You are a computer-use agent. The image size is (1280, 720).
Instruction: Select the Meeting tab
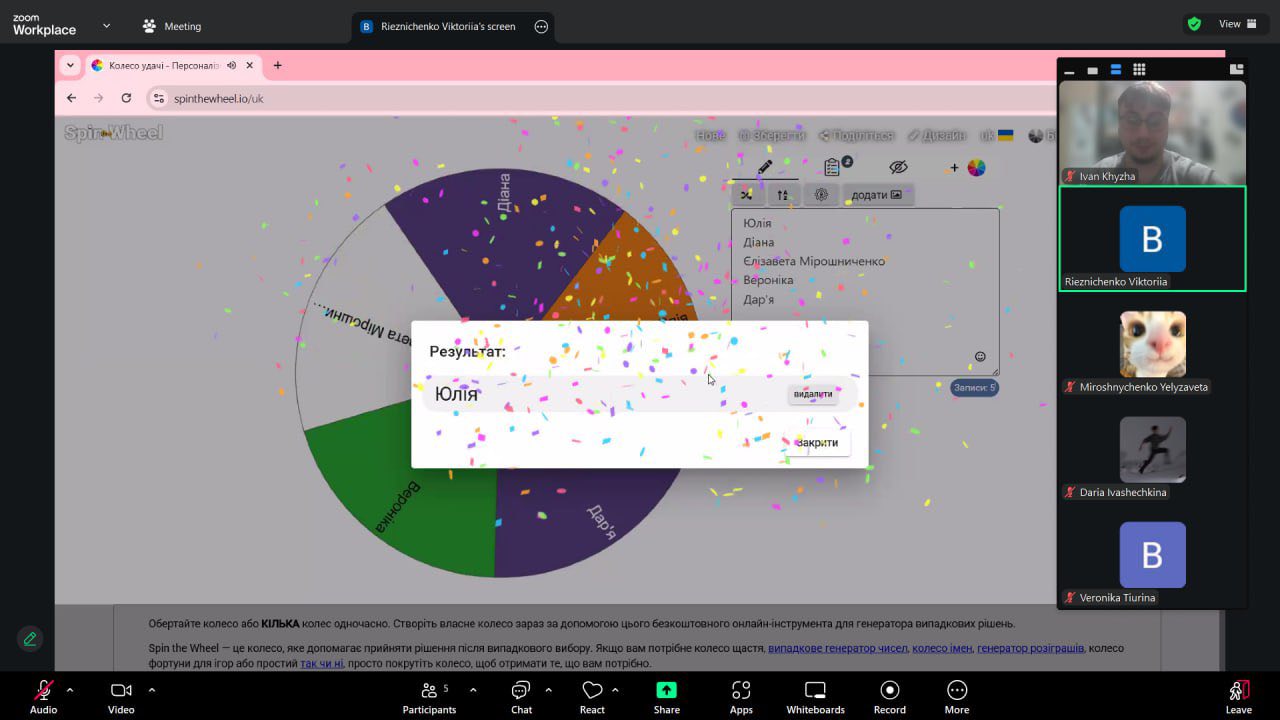tap(172, 26)
